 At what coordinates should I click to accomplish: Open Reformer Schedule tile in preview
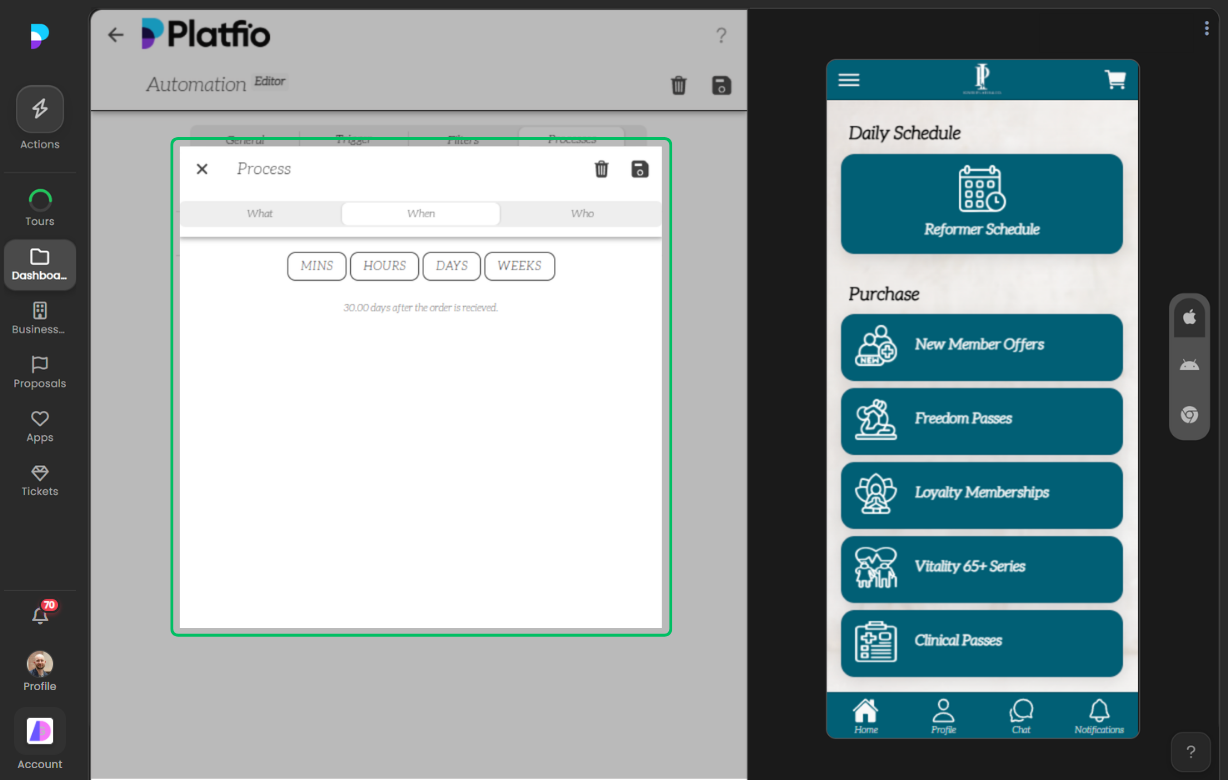(x=981, y=204)
